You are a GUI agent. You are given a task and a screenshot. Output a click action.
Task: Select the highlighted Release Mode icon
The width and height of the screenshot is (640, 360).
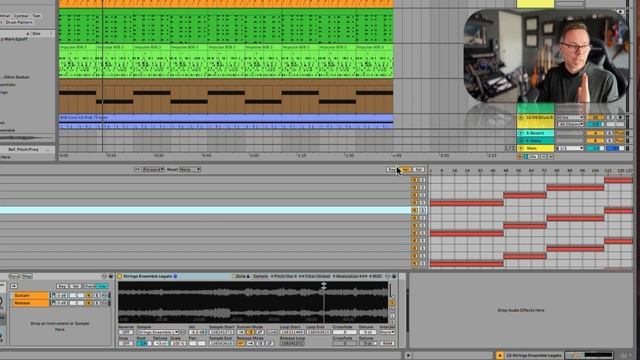240,343
